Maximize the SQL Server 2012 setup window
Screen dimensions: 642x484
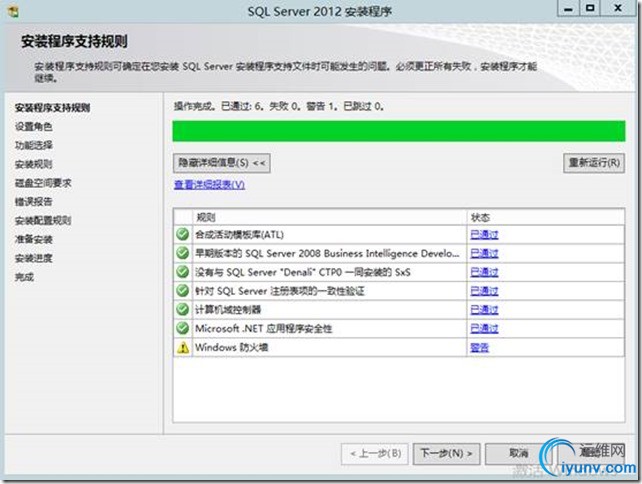pos(590,9)
